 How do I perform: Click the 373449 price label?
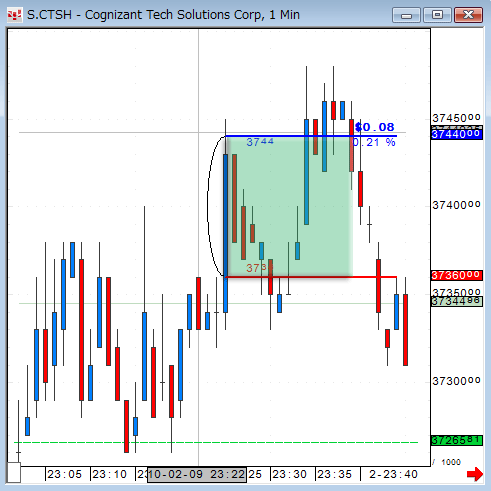(457, 301)
